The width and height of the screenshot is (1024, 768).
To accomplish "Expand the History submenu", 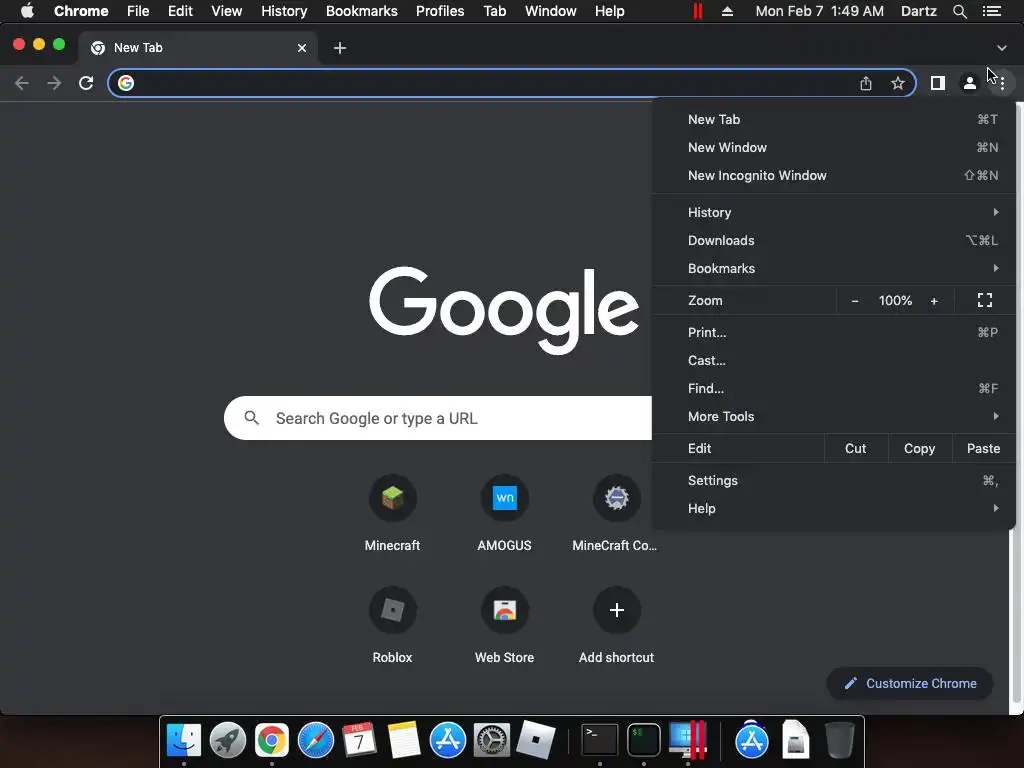I will click(834, 212).
